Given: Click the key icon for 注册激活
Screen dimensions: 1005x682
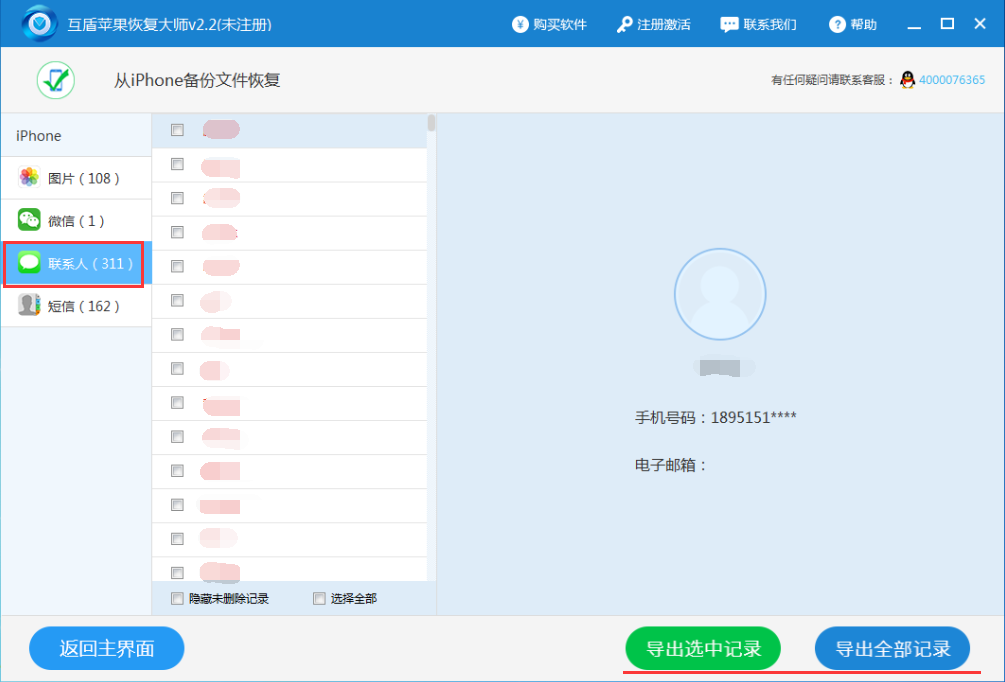Looking at the screenshot, I should (624, 24).
